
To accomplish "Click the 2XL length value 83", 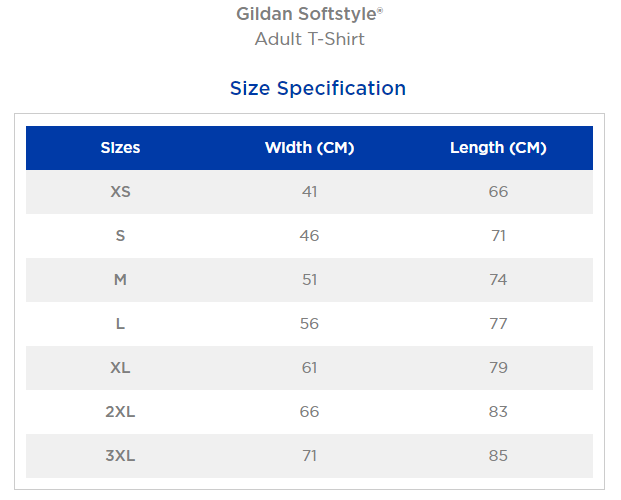I will coord(498,412).
